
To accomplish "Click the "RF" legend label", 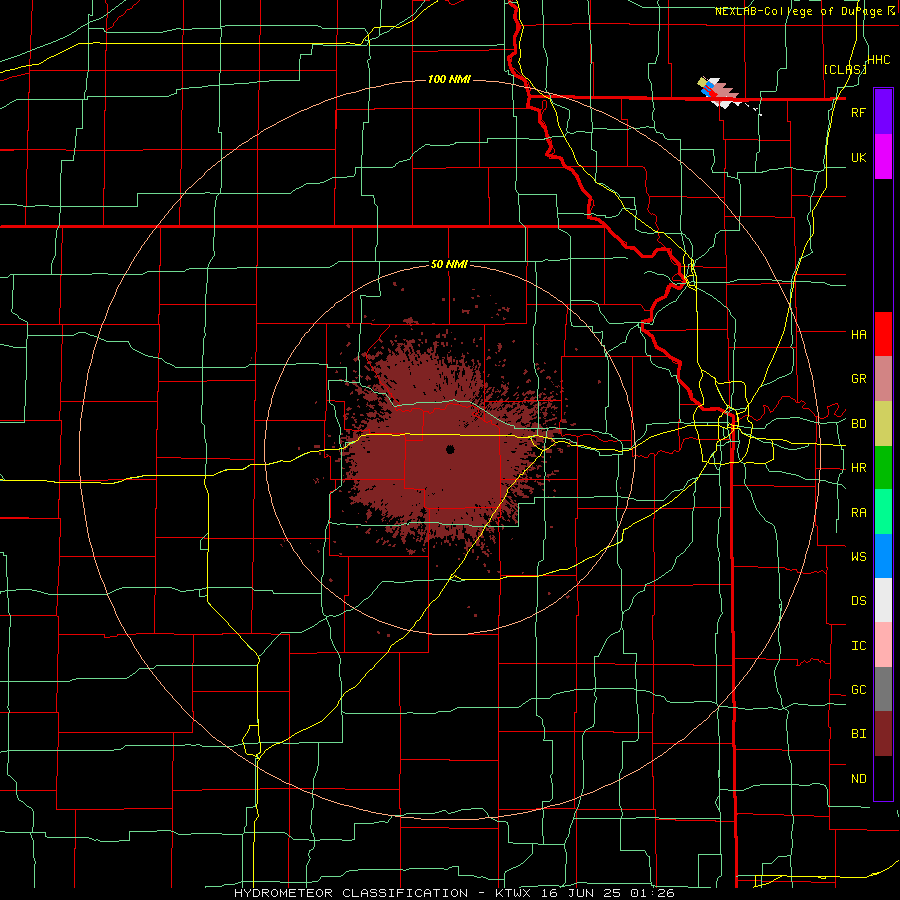I will point(858,112).
